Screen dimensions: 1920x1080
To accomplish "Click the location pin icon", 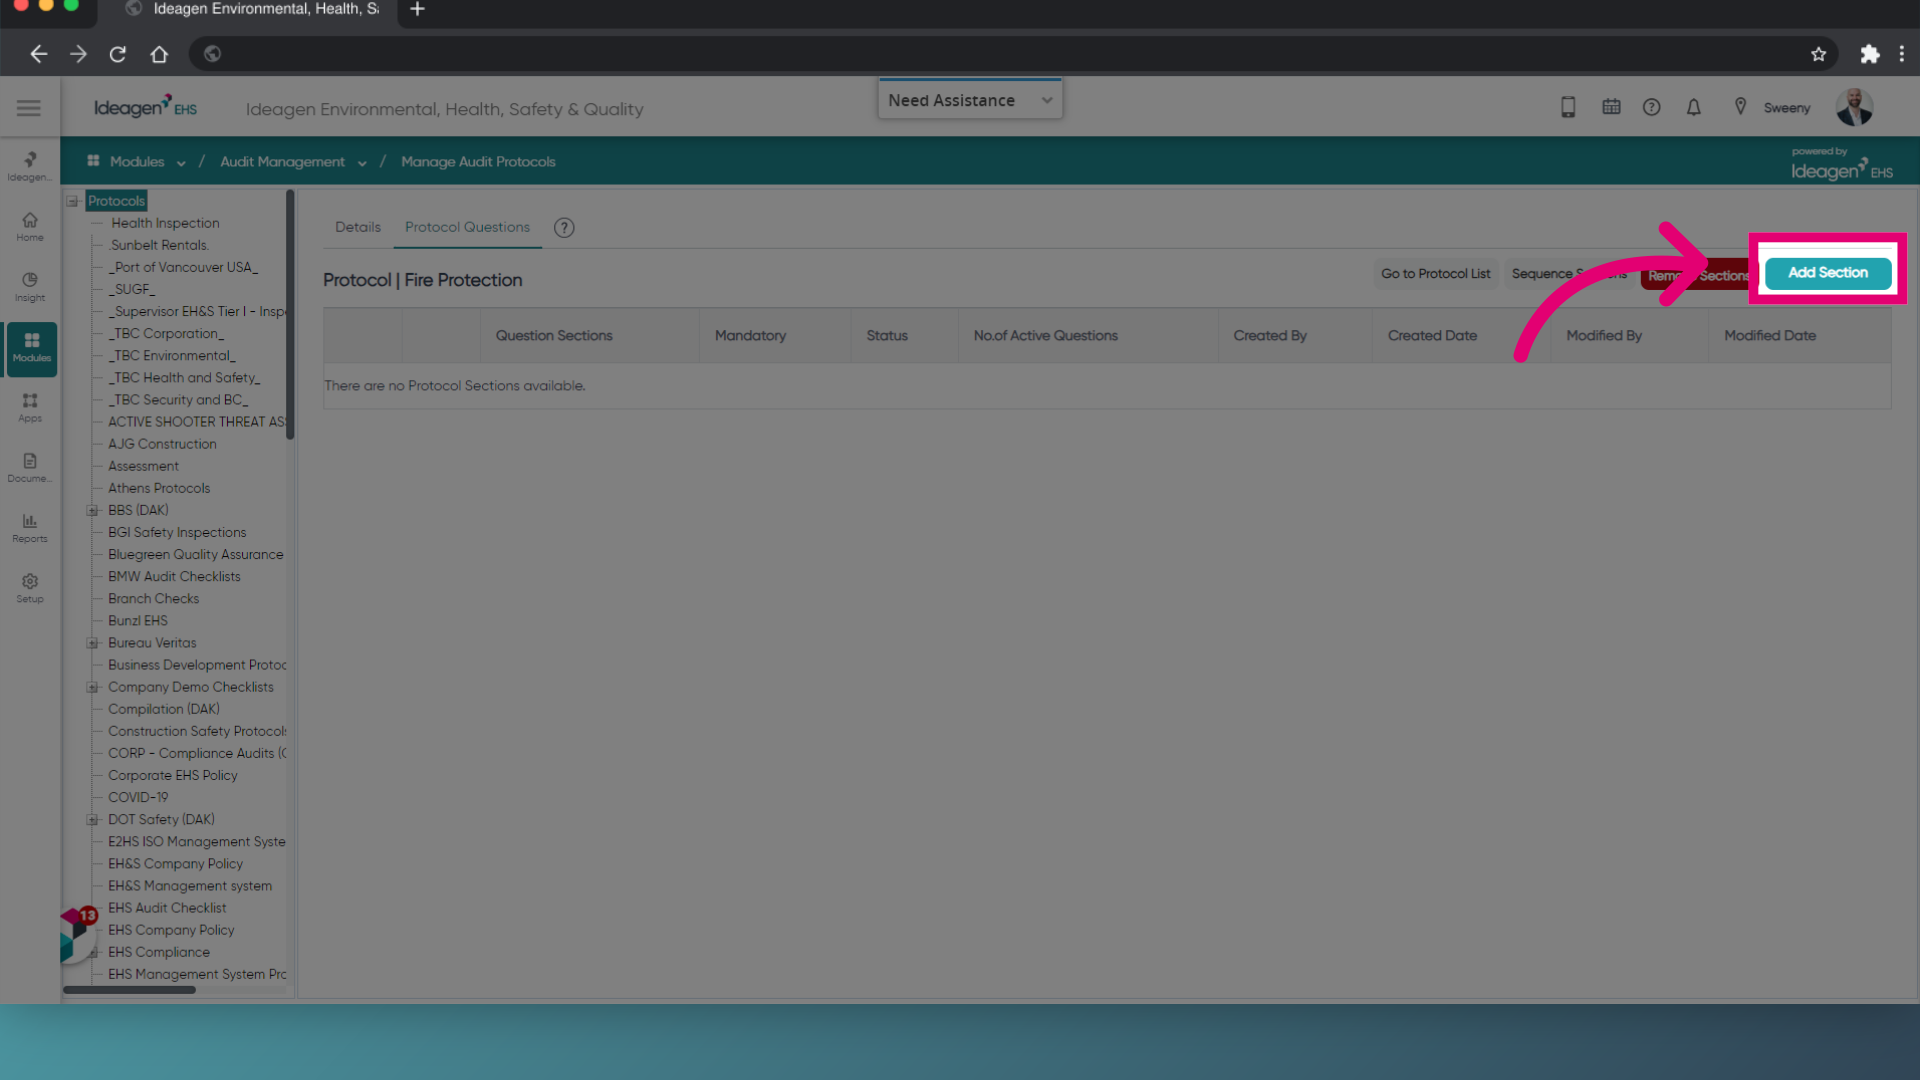I will click(x=1740, y=107).
